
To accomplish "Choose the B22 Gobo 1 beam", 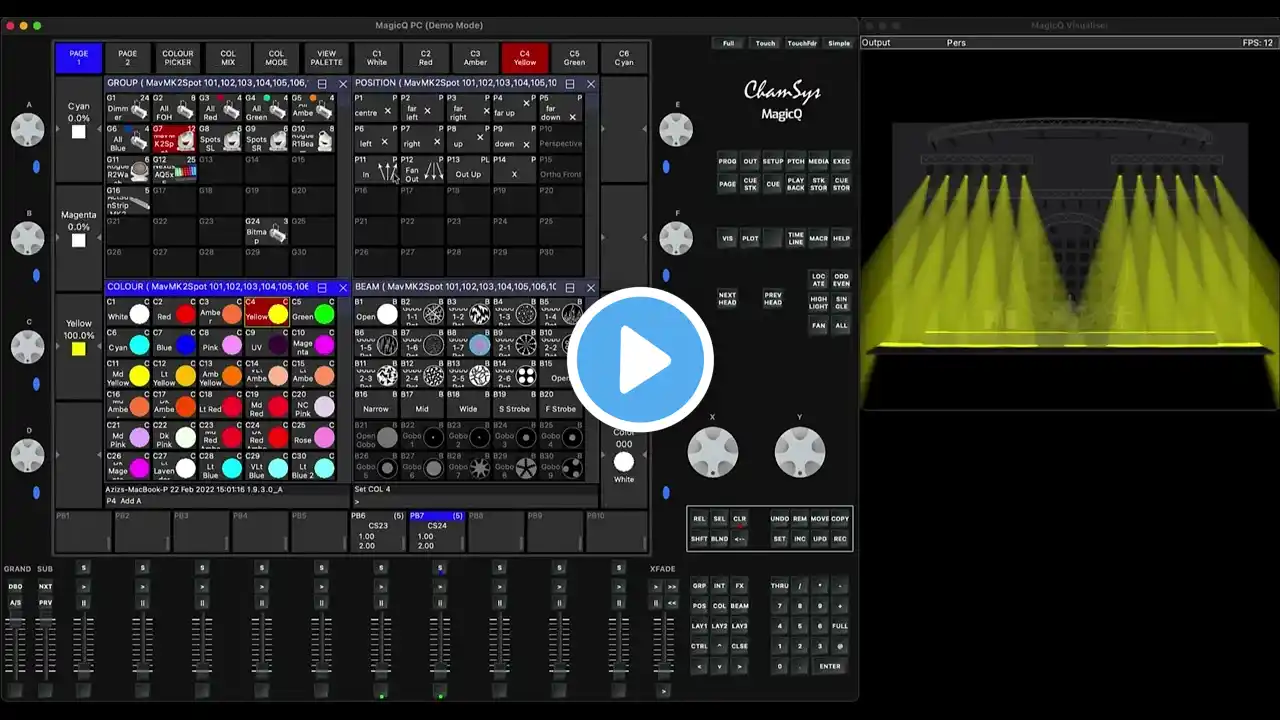I will coord(422,436).
